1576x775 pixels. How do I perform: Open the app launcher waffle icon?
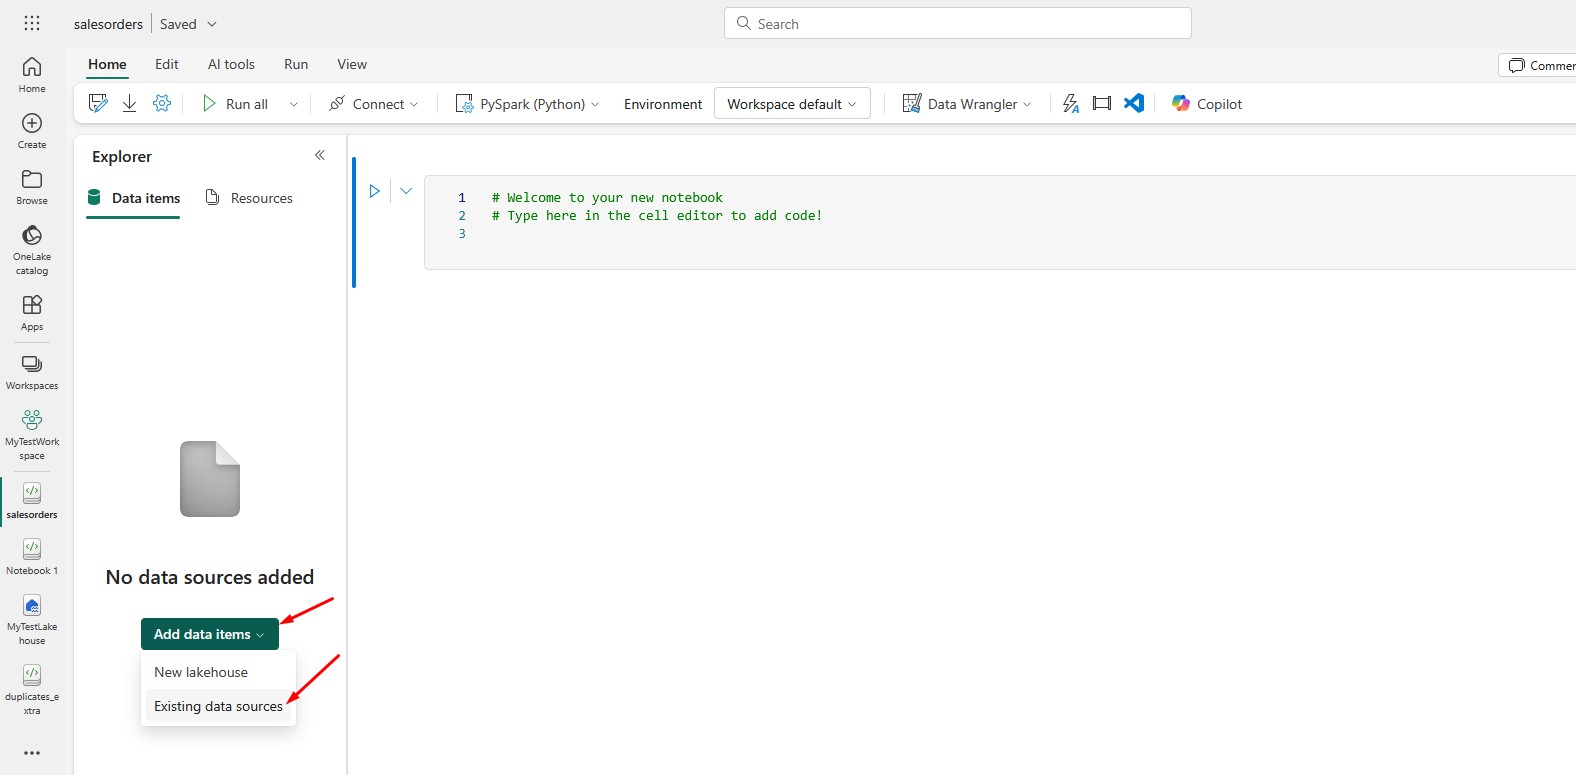[32, 23]
